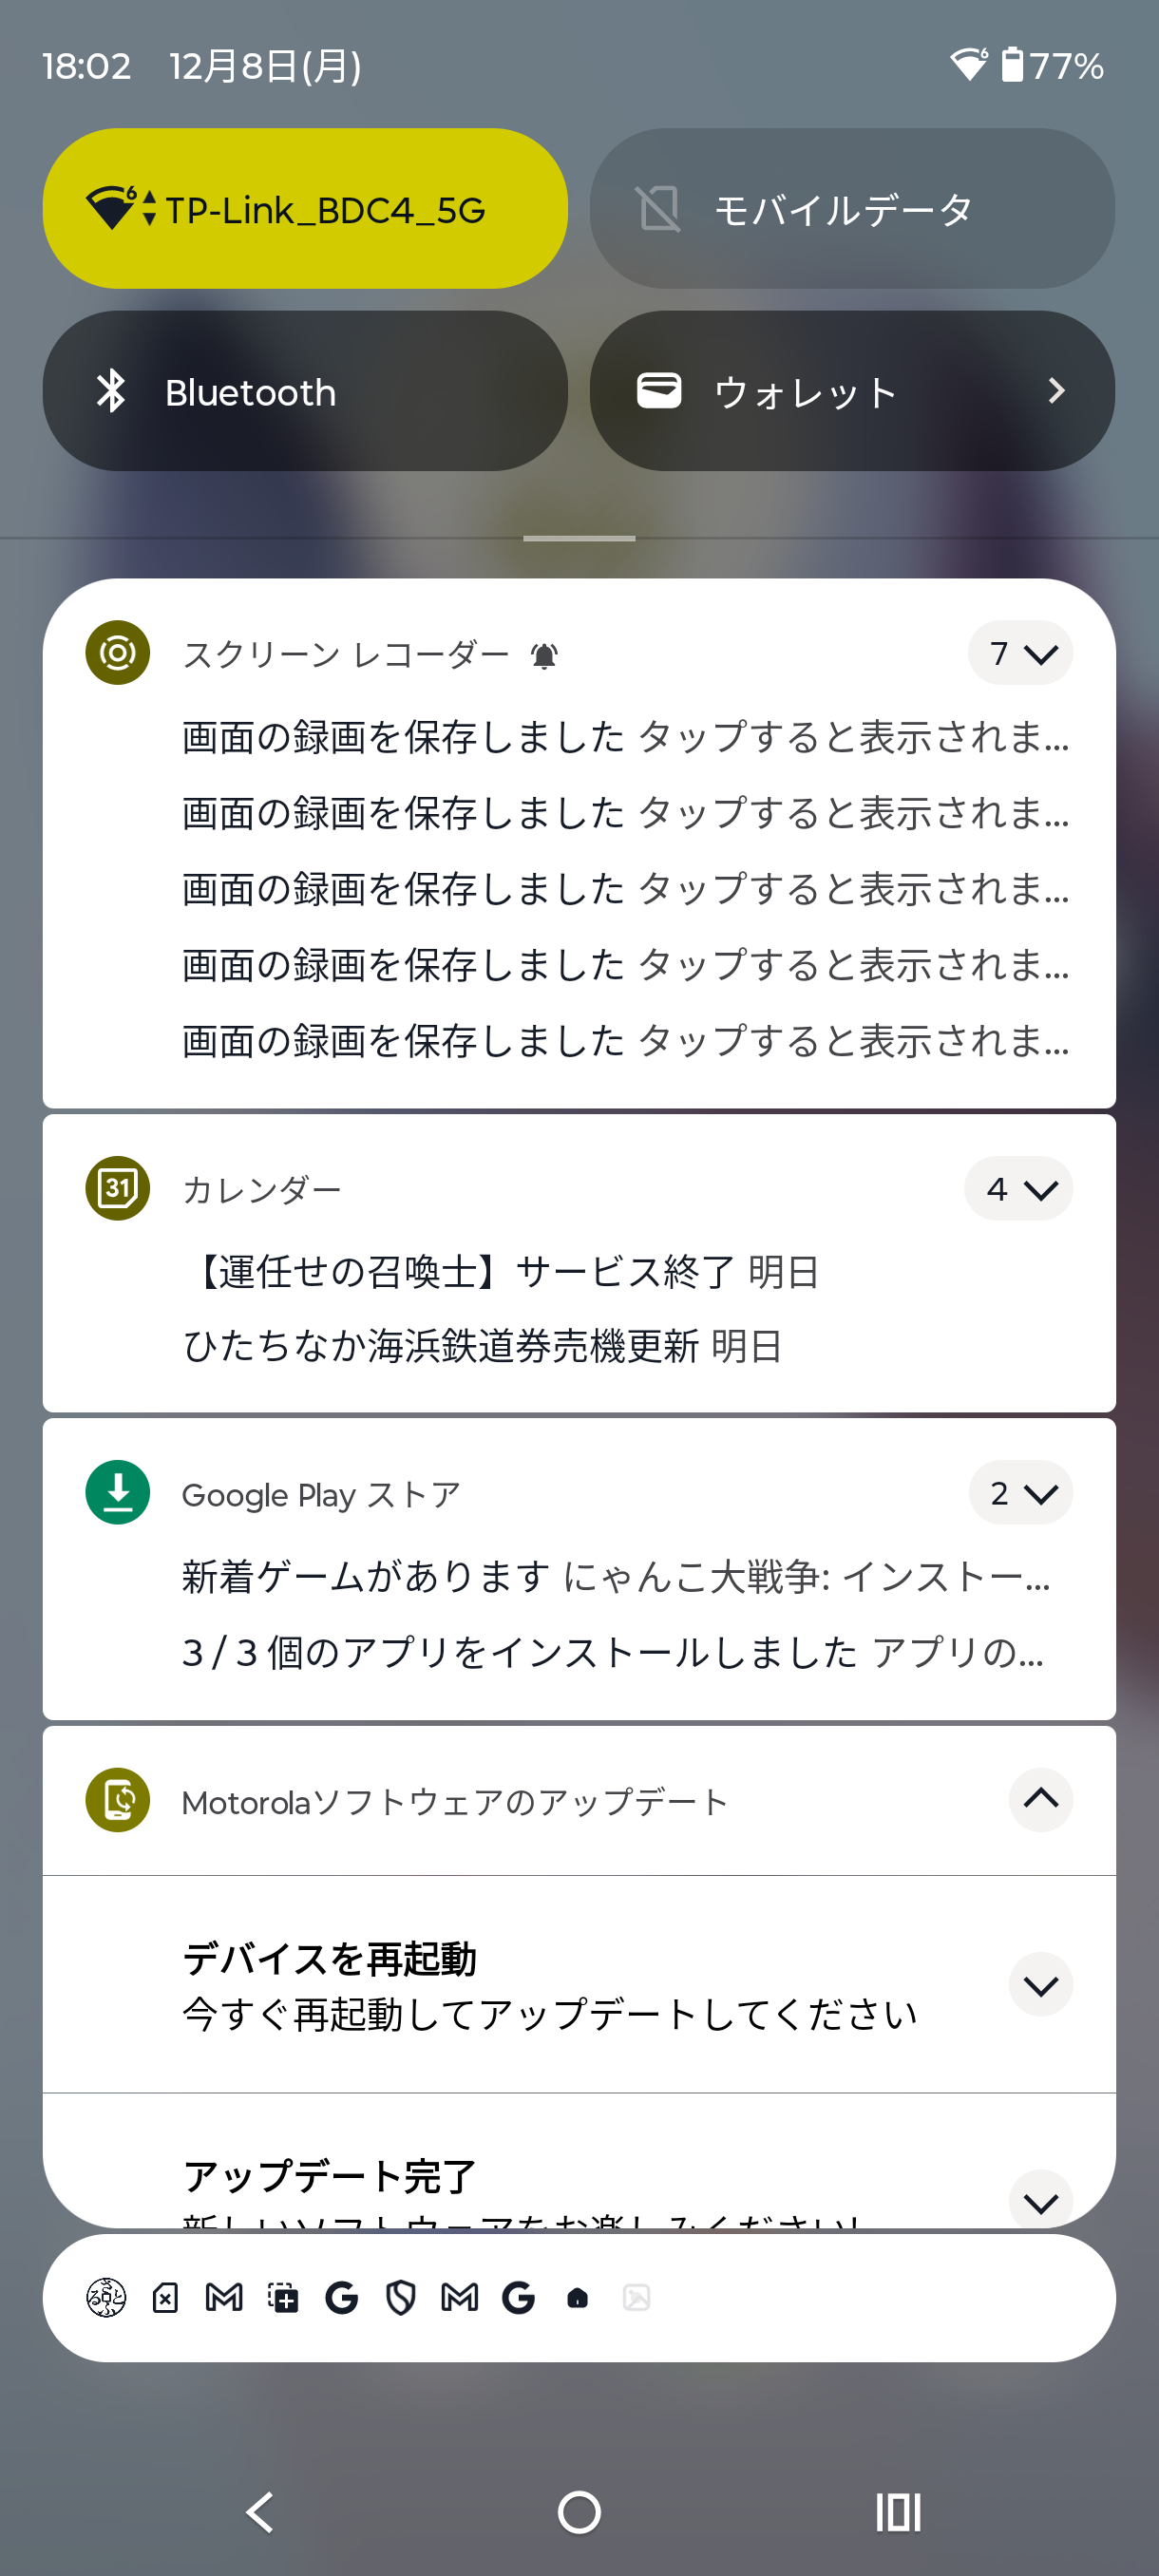Tap the first Gmail icon in notification shelf
Screen dimensions: 1159x2576
(x=224, y=2298)
